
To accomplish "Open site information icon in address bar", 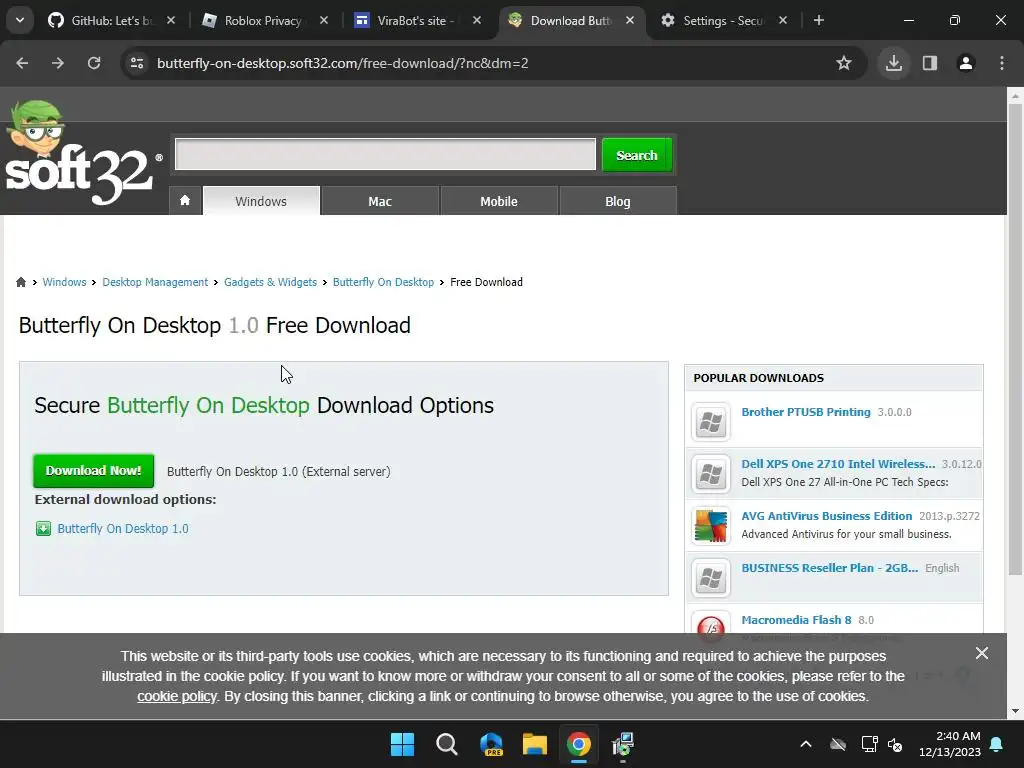I will coord(137,63).
